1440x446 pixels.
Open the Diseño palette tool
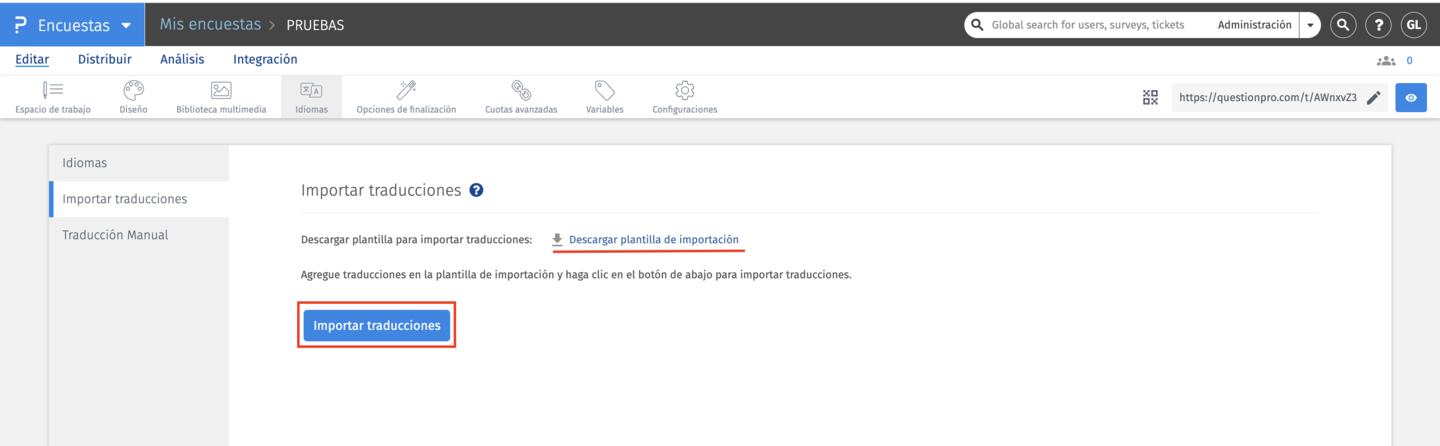point(133,97)
